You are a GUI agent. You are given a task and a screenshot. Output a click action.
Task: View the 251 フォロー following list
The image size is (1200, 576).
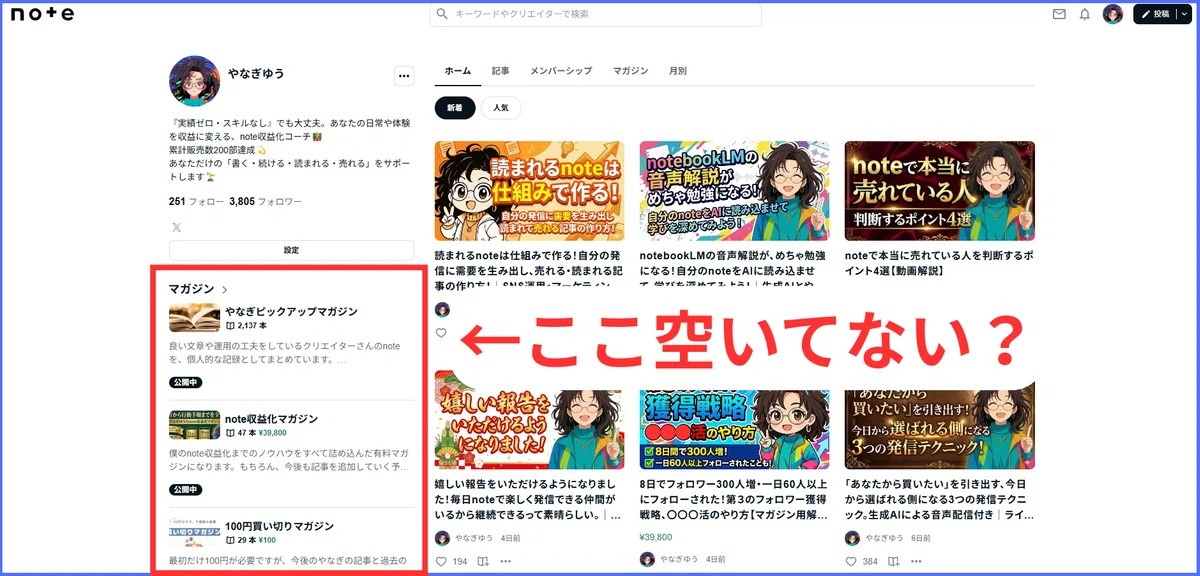[196, 201]
